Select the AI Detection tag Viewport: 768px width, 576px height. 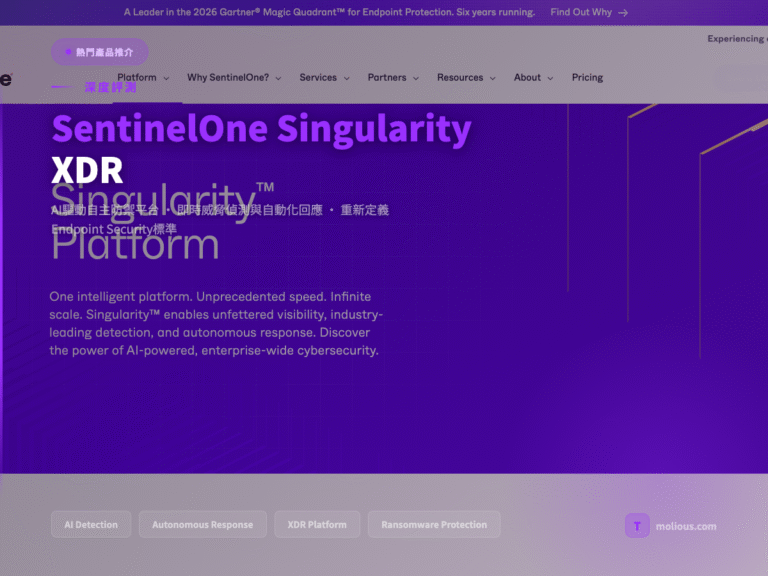pos(91,525)
